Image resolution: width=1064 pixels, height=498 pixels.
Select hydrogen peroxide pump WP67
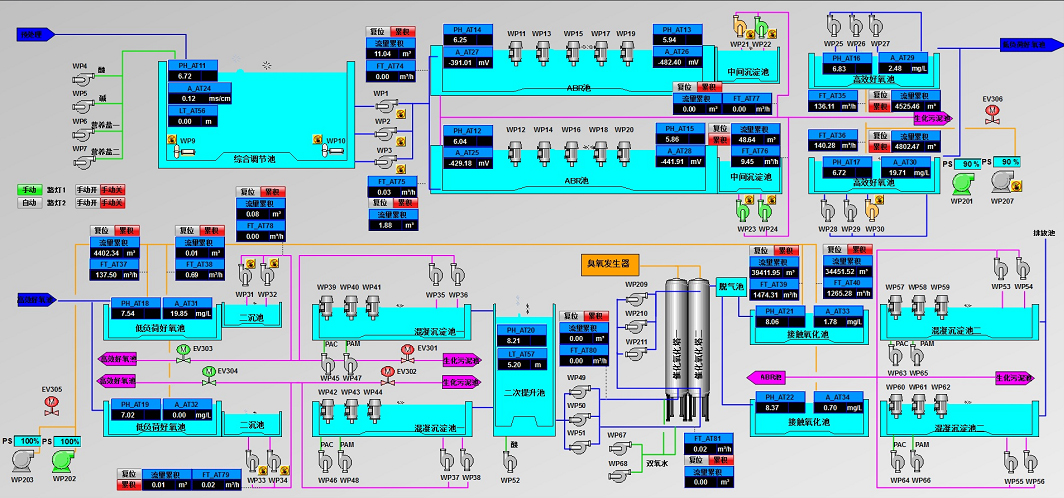[x=620, y=448]
